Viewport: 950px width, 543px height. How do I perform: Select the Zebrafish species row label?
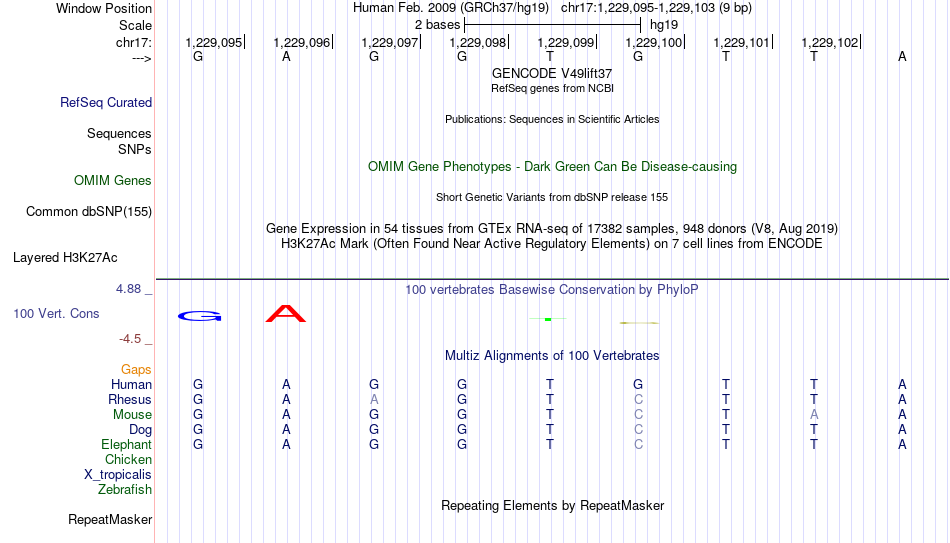125,489
